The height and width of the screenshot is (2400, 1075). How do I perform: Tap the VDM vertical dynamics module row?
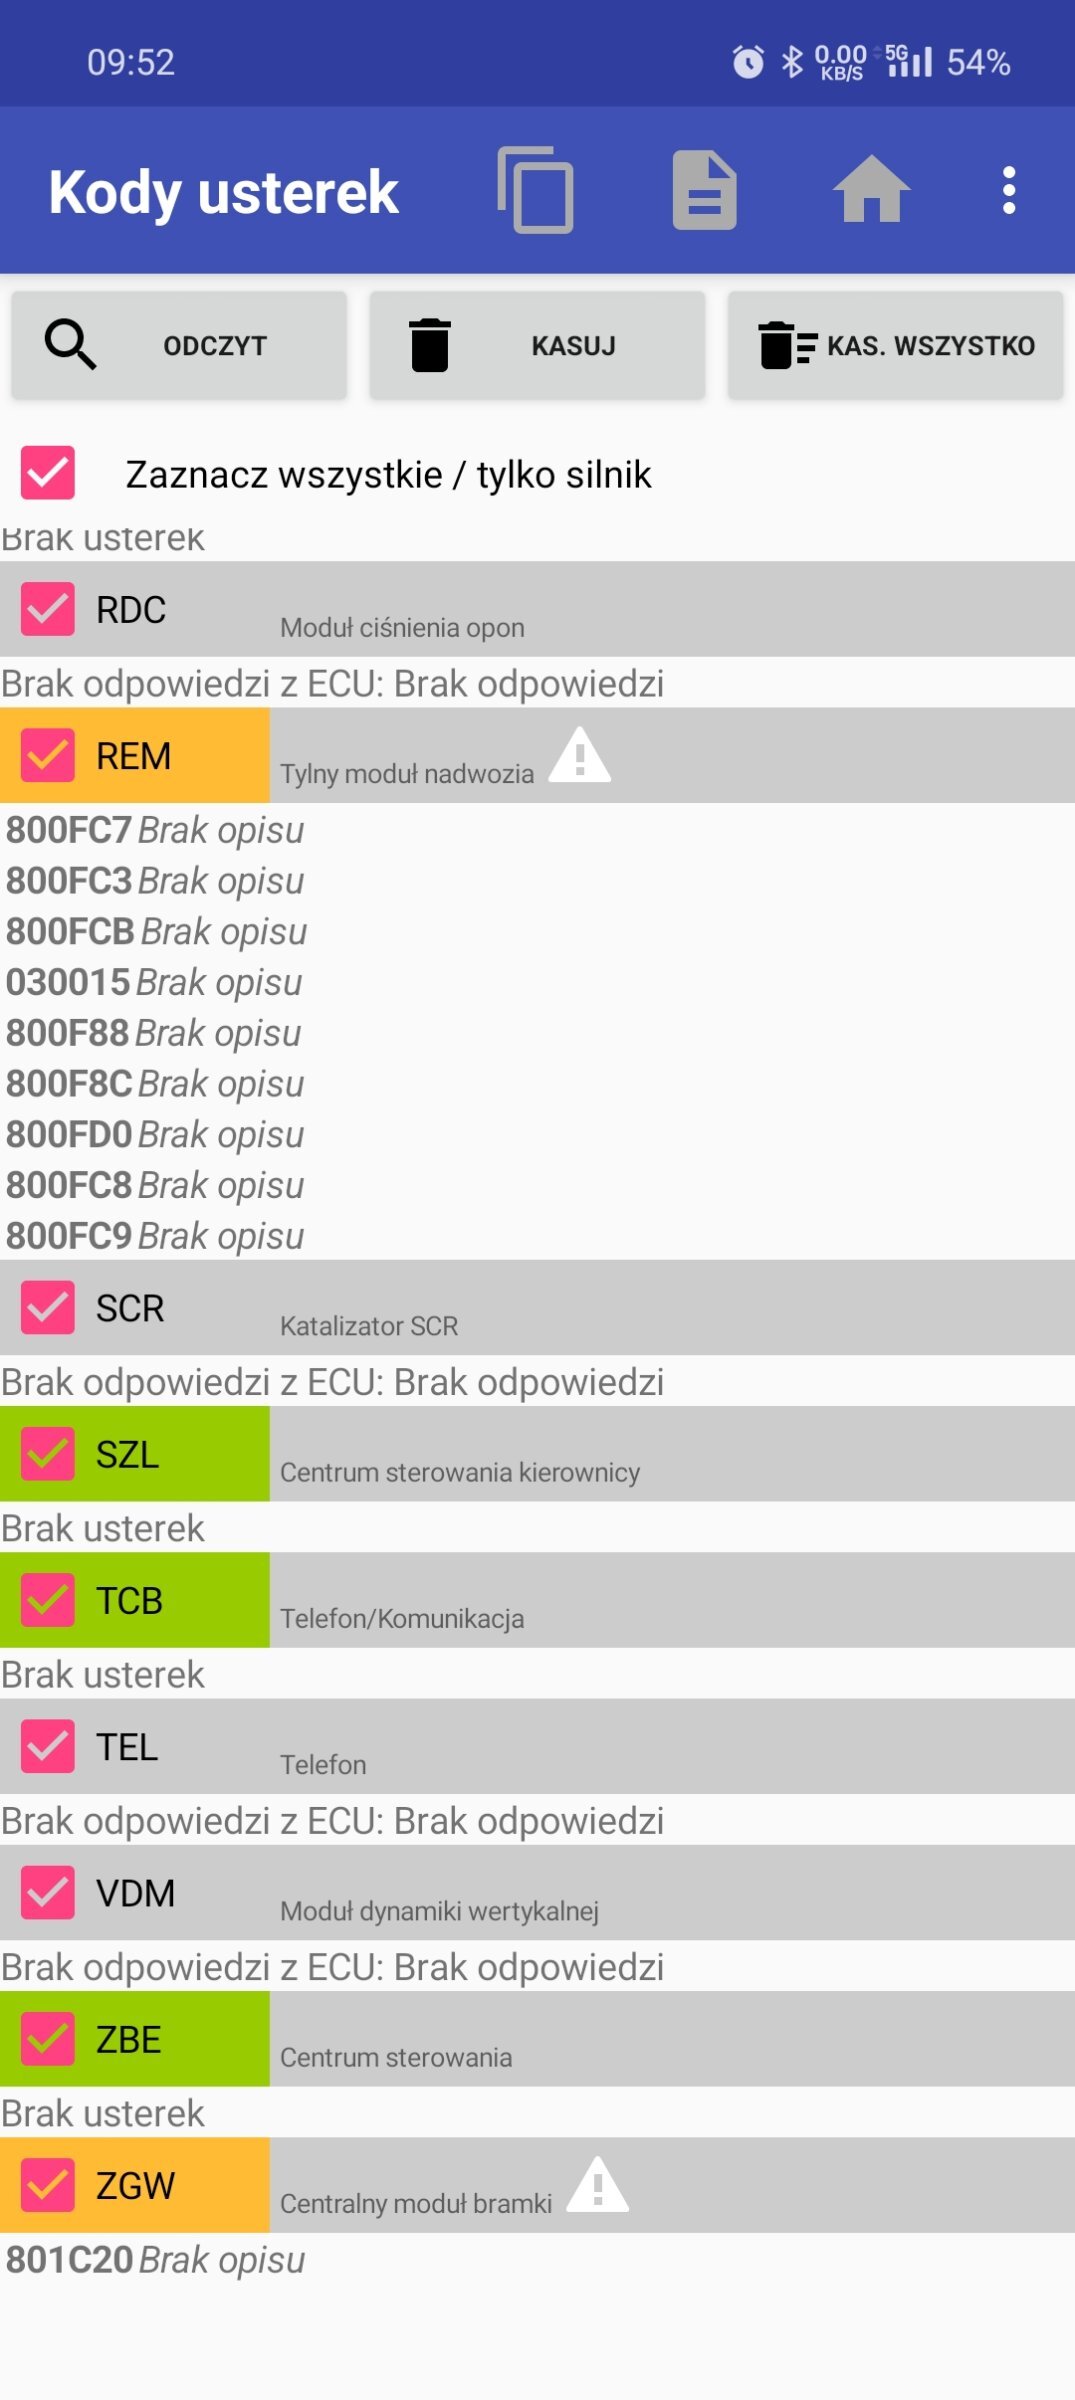537,1893
